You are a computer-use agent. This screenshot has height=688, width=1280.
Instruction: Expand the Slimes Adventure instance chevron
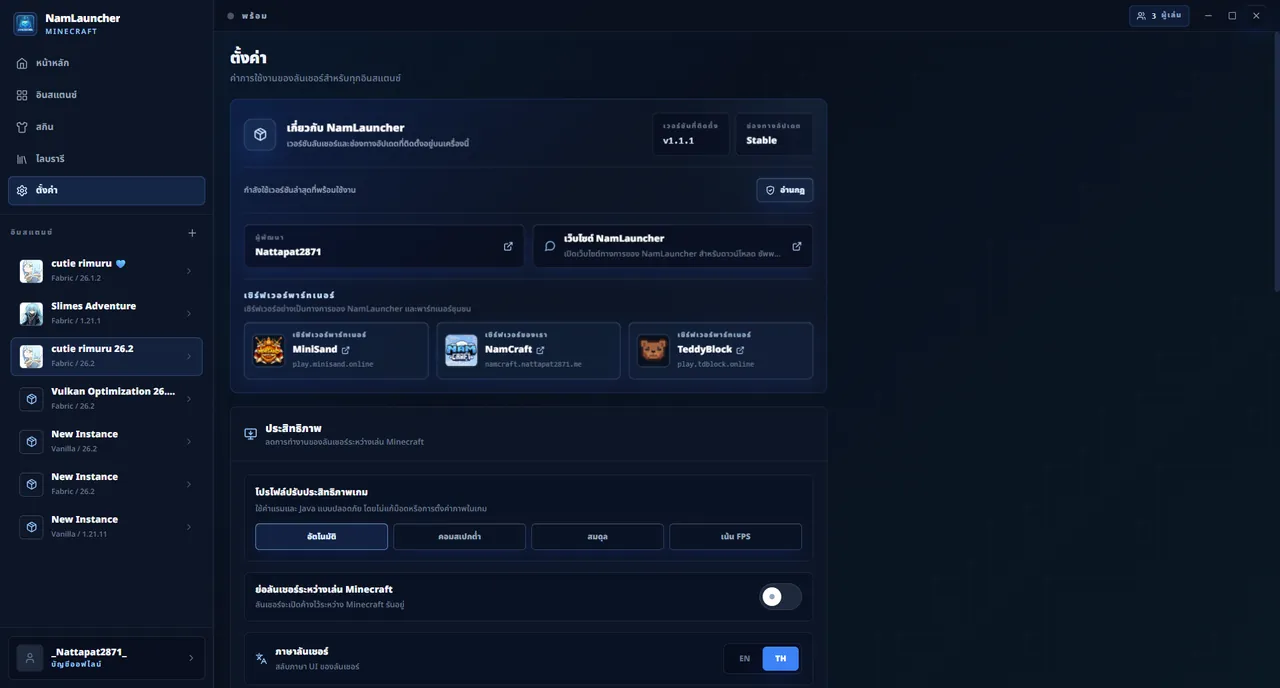[189, 314]
